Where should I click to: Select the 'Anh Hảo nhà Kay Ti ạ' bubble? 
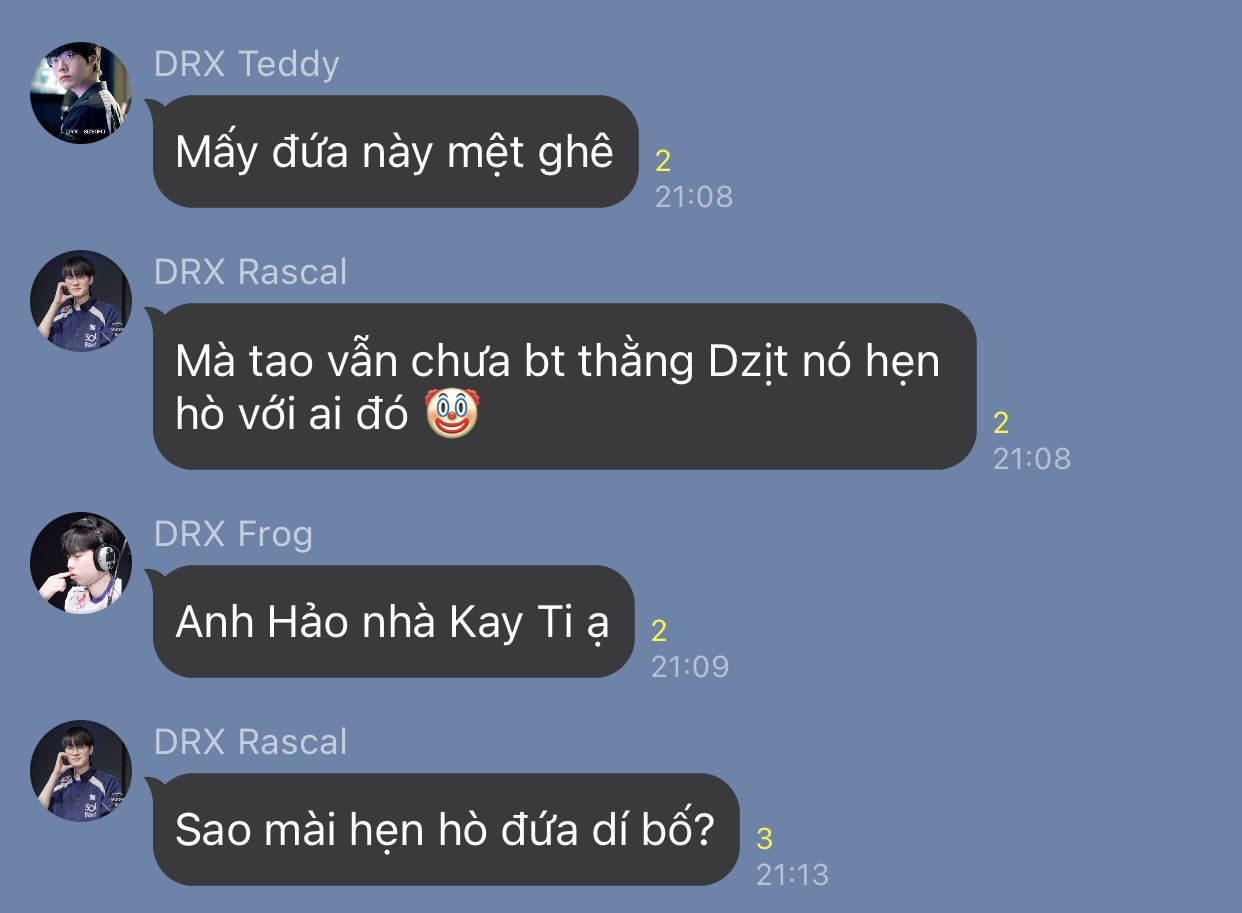click(393, 622)
